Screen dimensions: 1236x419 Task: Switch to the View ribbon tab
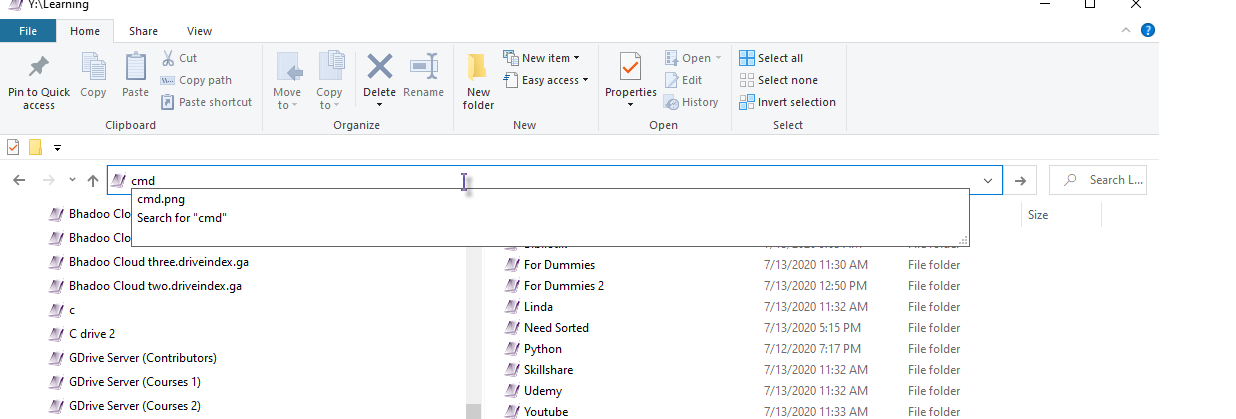click(x=199, y=31)
